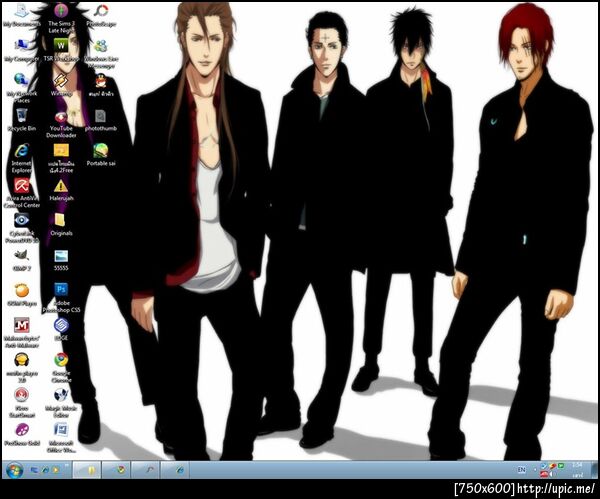Launch Magic Movie Editor

coord(61,403)
